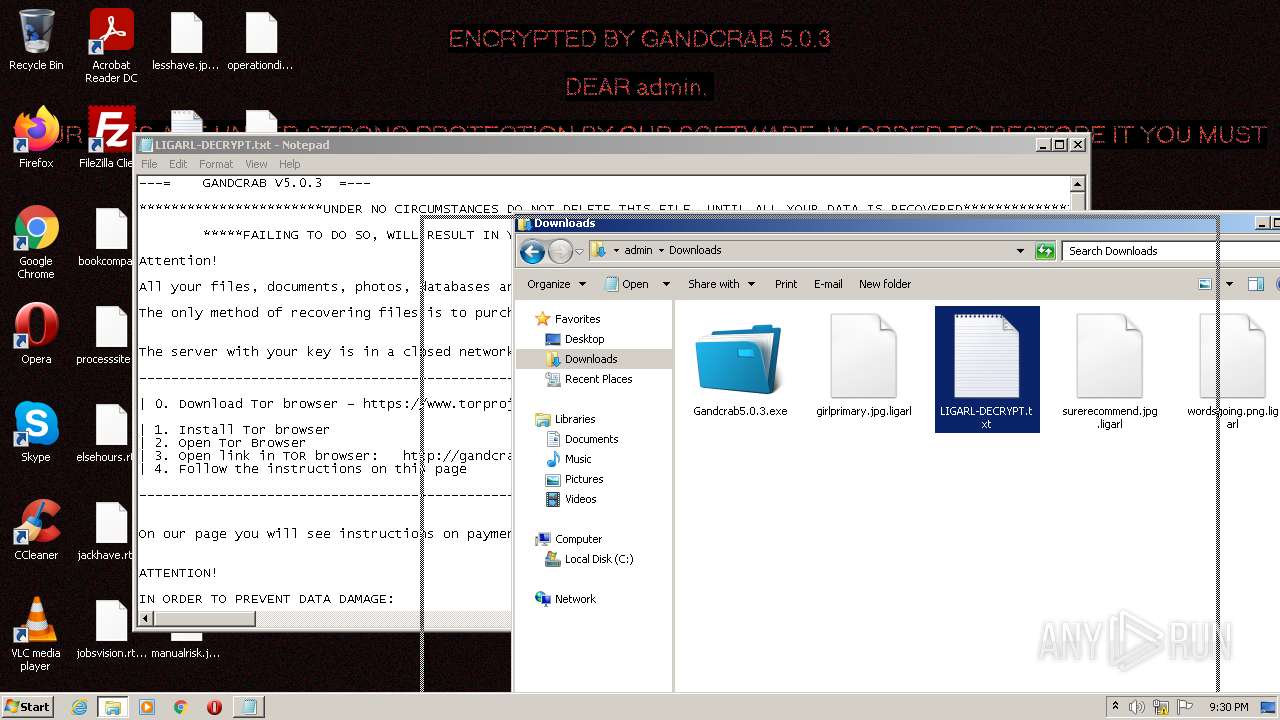Click the Start button
The height and width of the screenshot is (720, 1280).
[27, 707]
